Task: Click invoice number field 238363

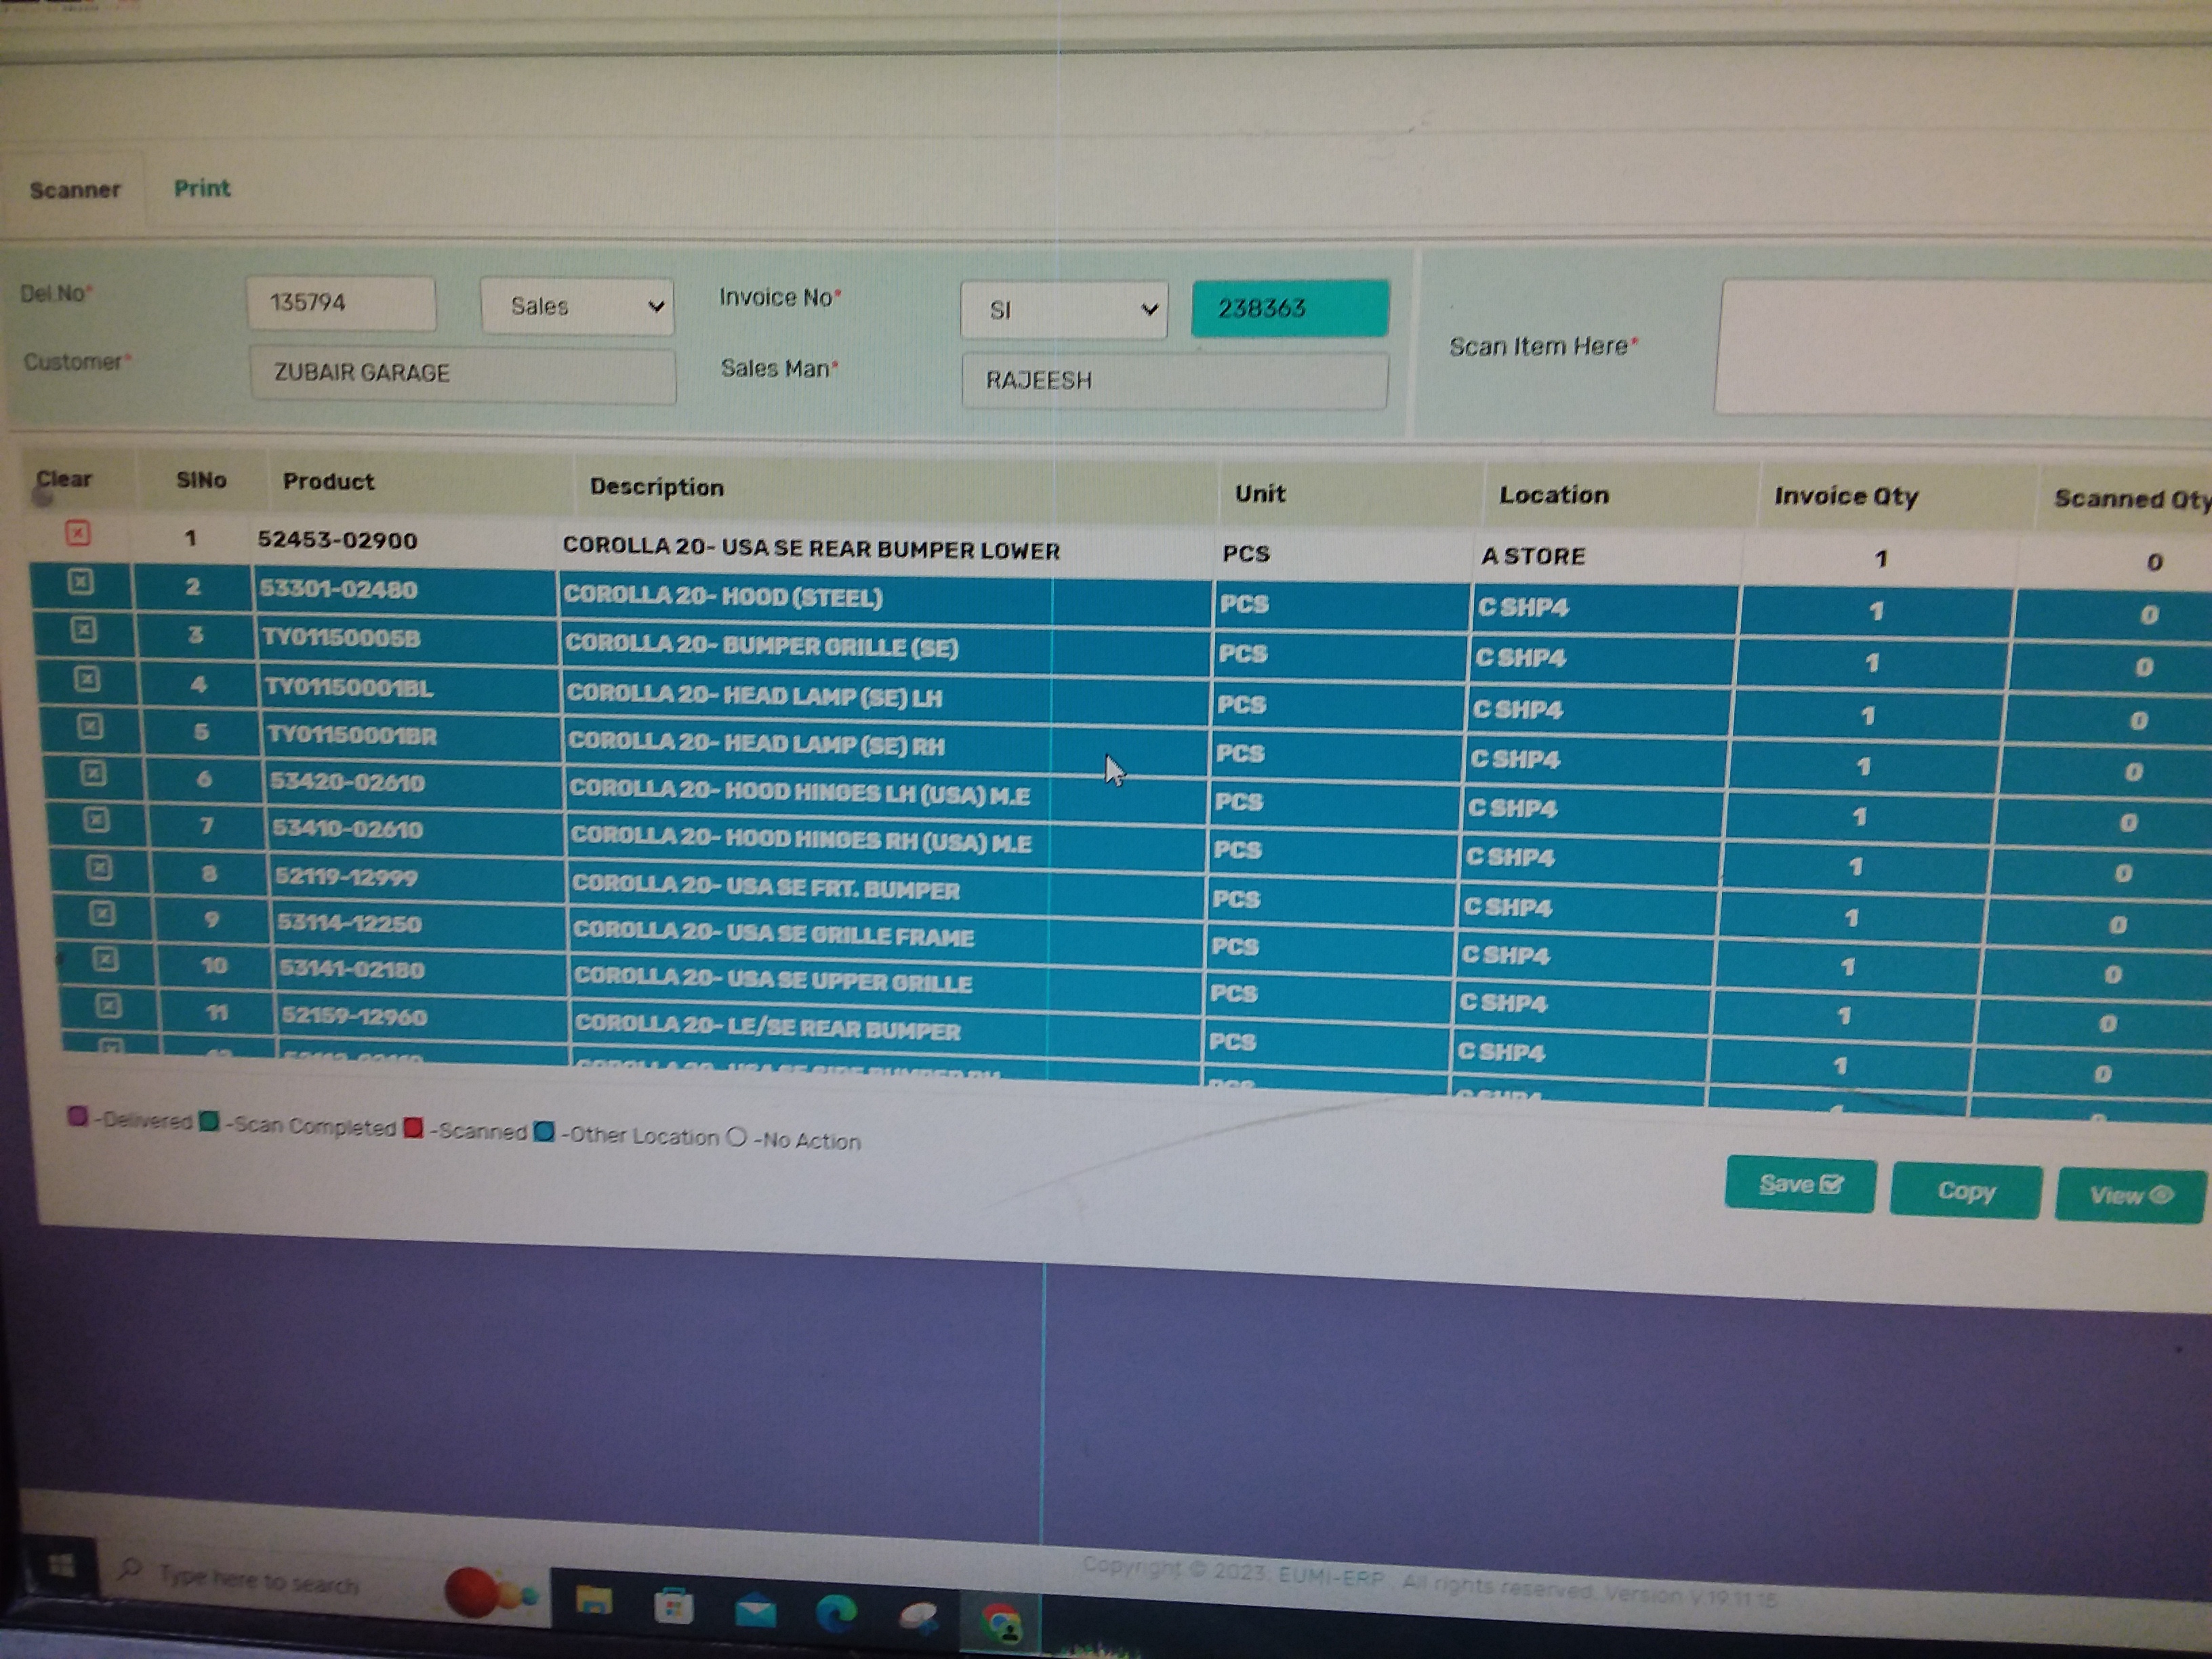Action: [1290, 308]
